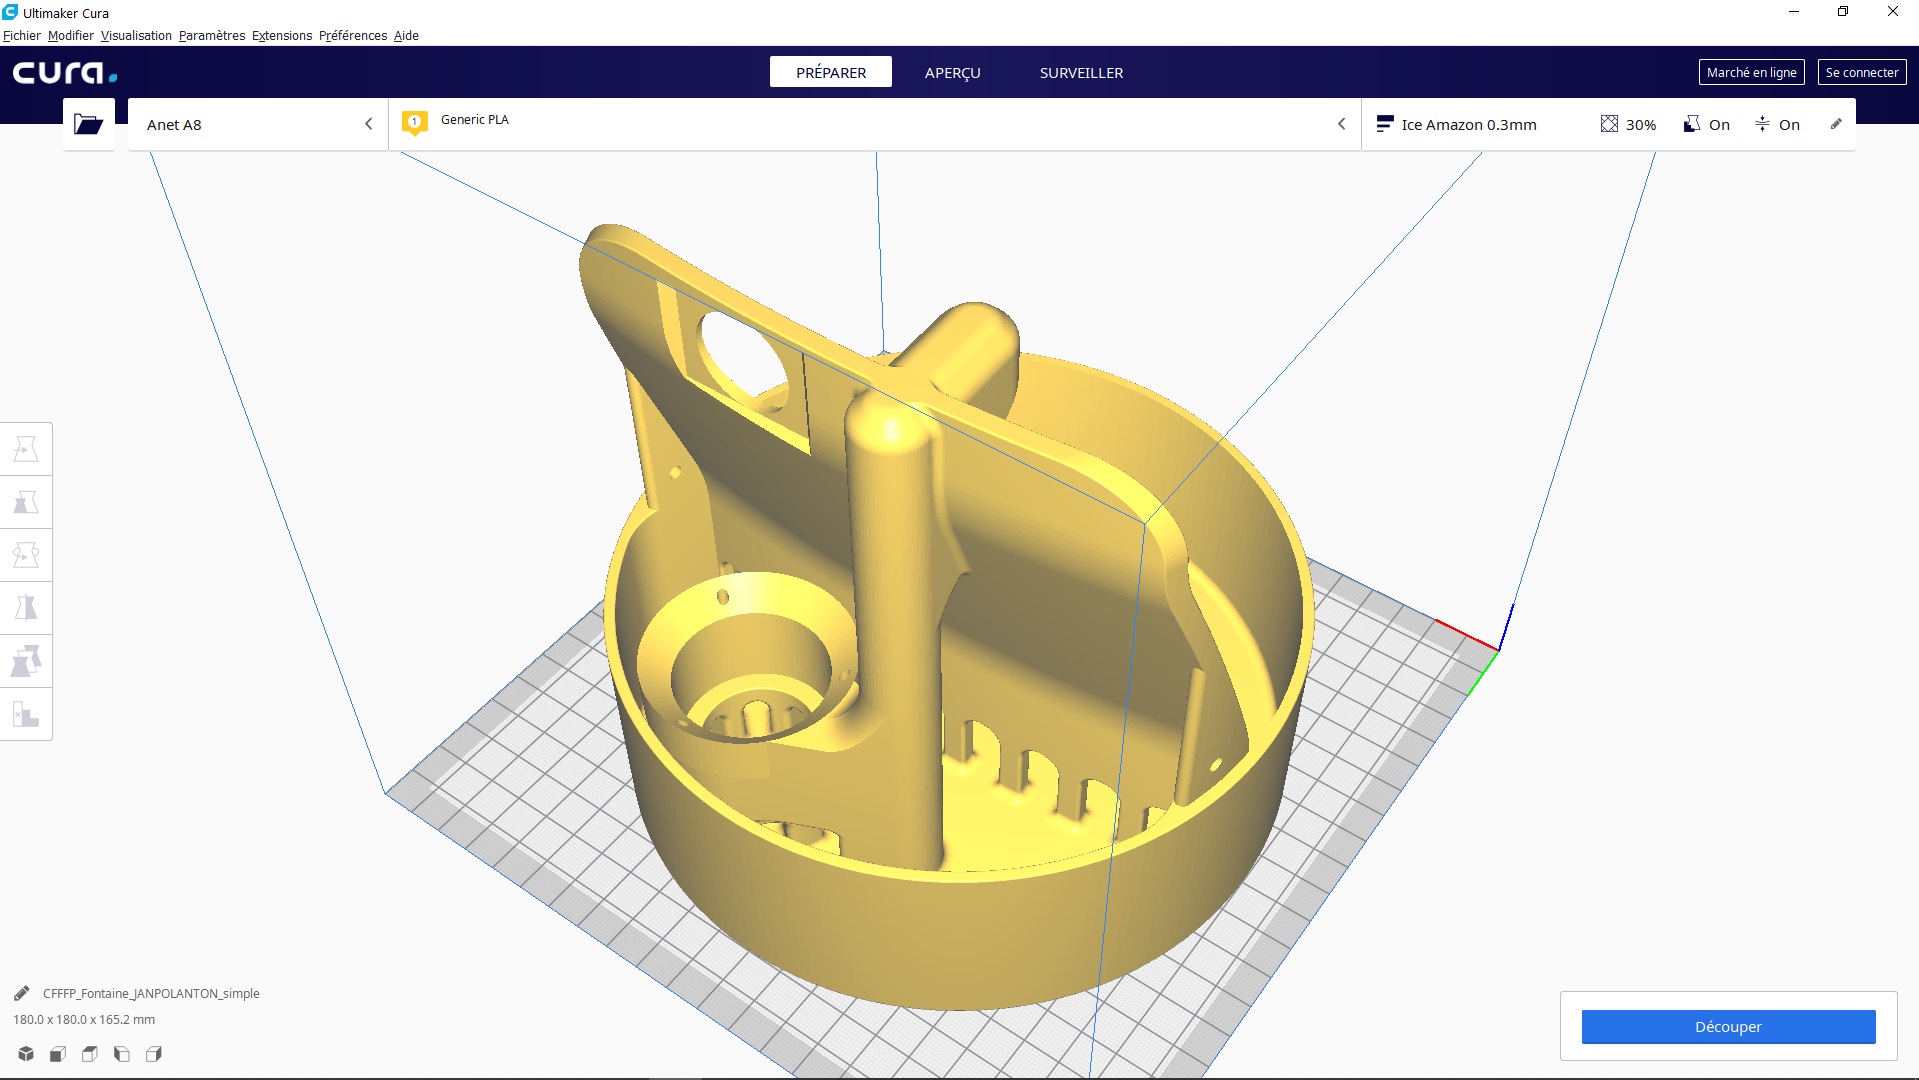1919x1080 pixels.
Task: Switch to the APERÇU tab
Action: (952, 72)
